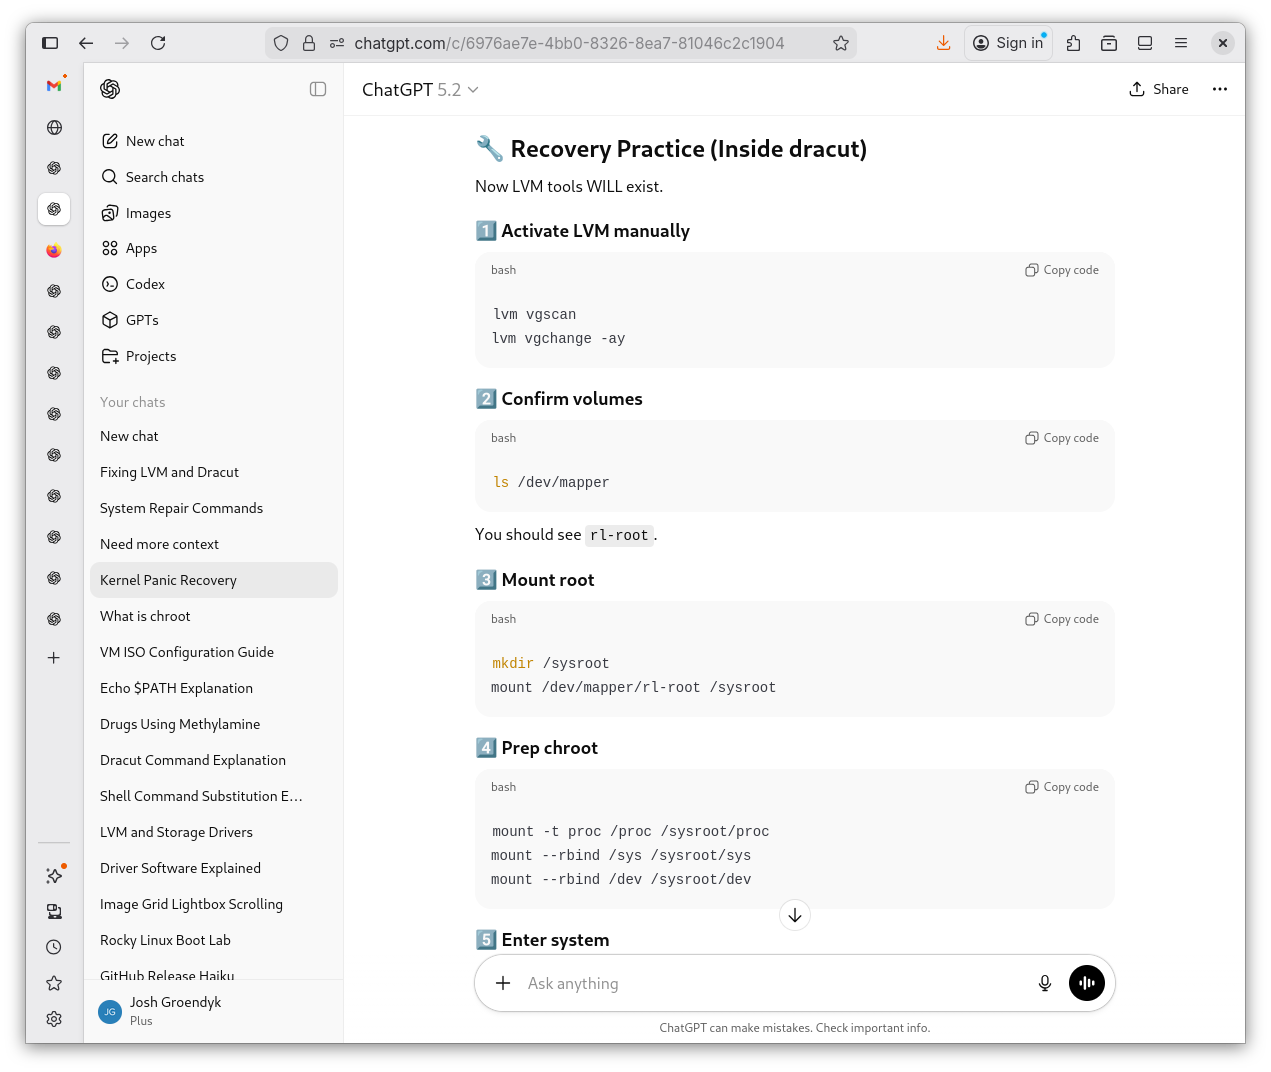Image resolution: width=1271 pixels, height=1072 pixels.
Task: Open the Fixing LVM and Dracut chat
Action: tap(169, 472)
